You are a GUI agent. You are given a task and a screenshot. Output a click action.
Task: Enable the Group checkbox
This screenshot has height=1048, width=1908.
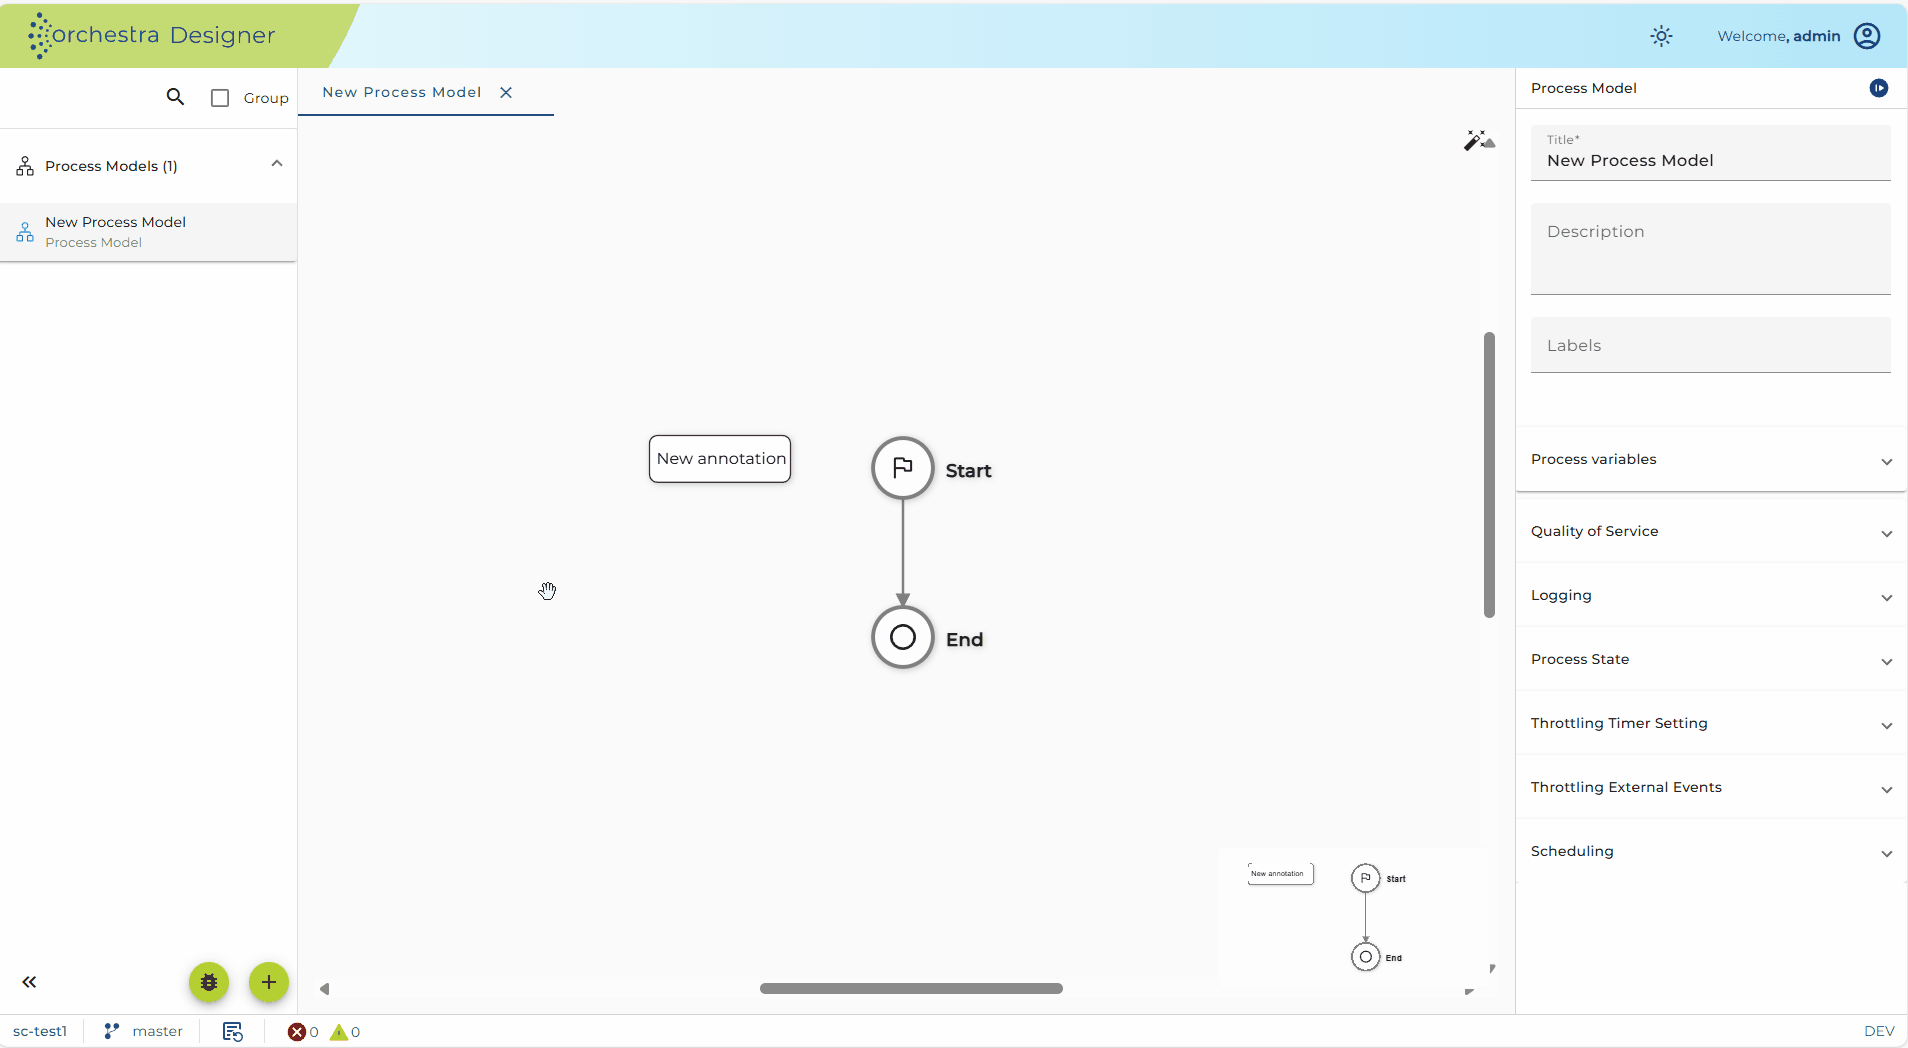click(220, 98)
